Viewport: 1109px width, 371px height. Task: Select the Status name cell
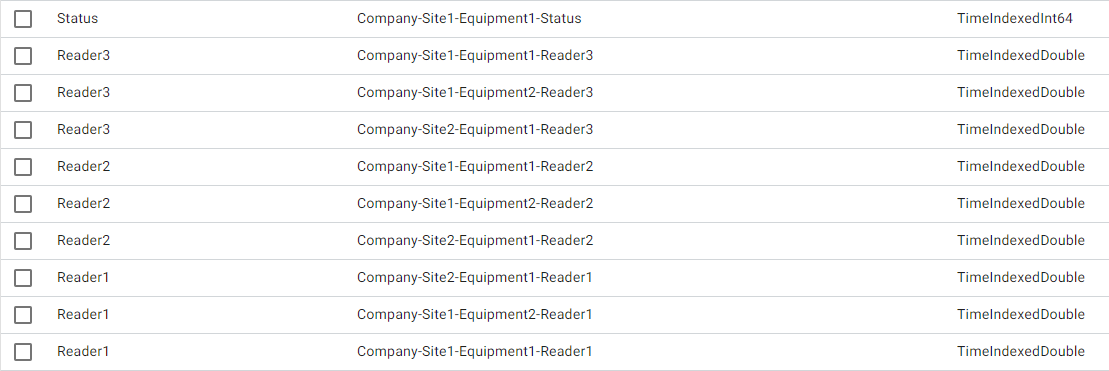tap(77, 19)
